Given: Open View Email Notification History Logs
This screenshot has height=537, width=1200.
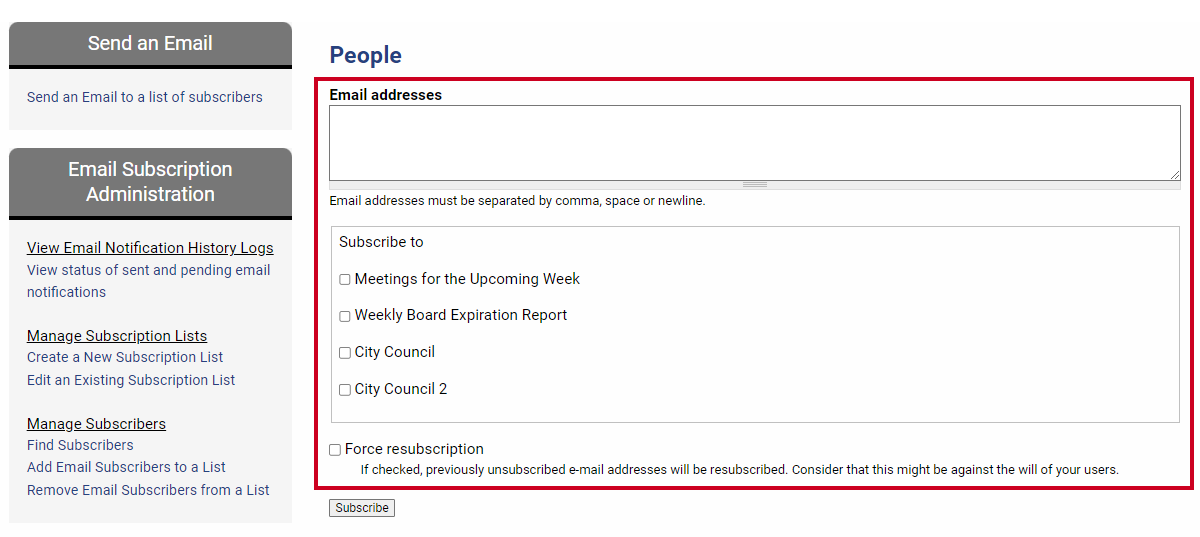Looking at the screenshot, I should (150, 248).
